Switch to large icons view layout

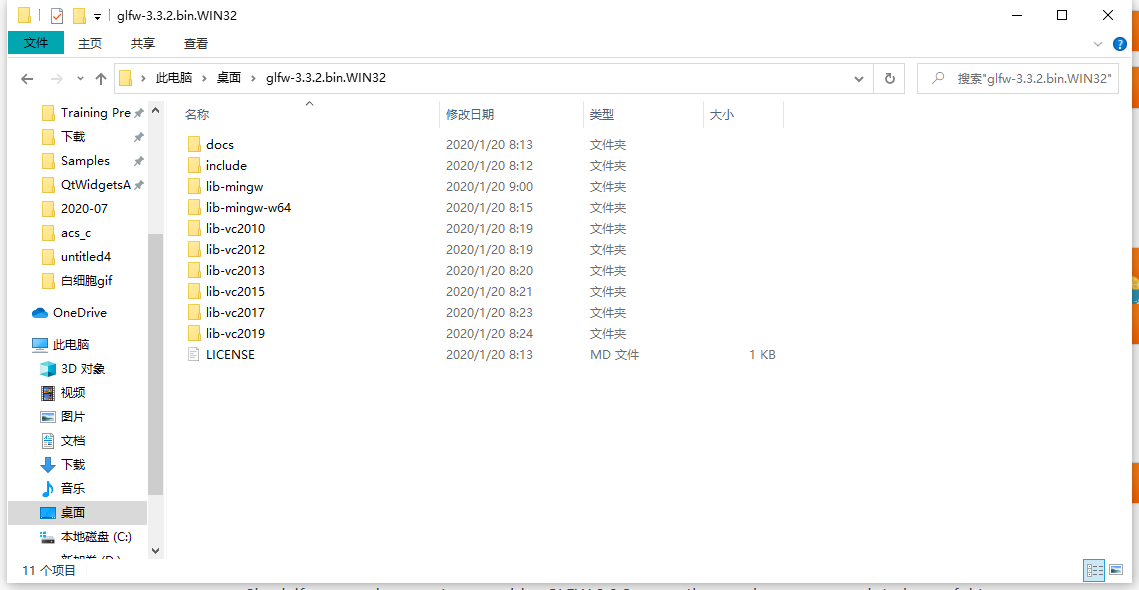coord(1114,570)
